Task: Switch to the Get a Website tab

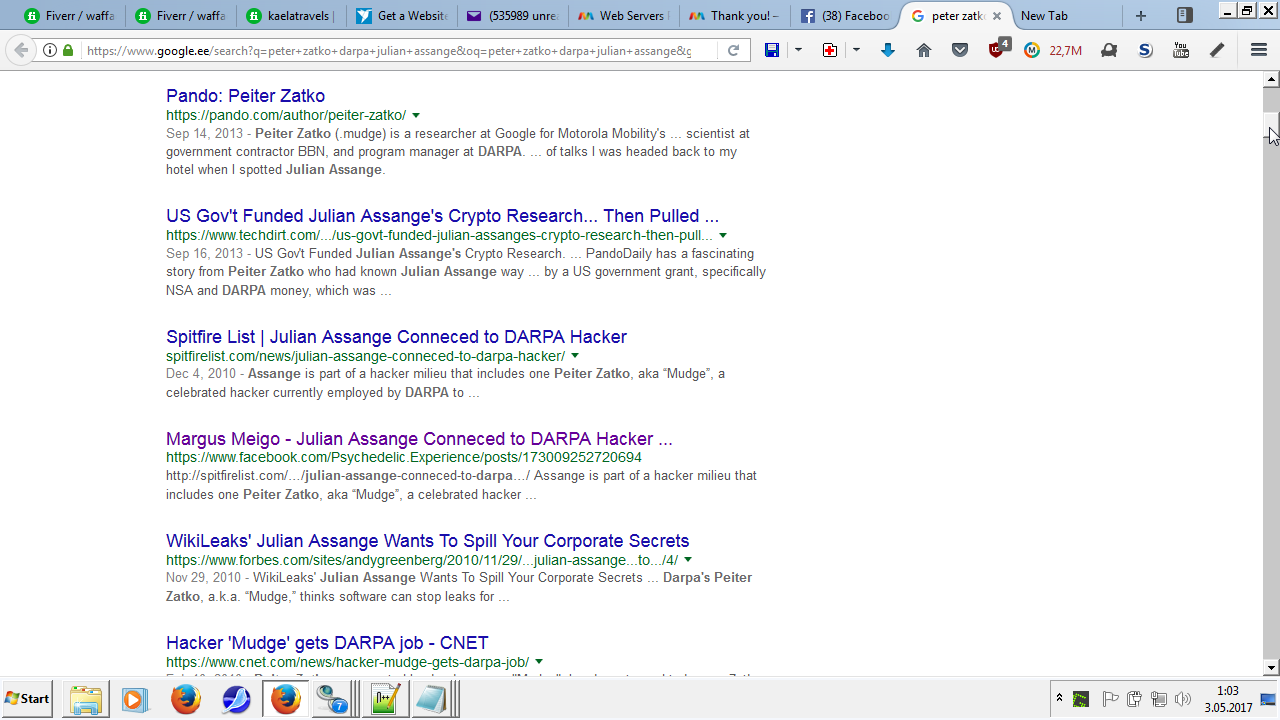Action: [x=400, y=16]
